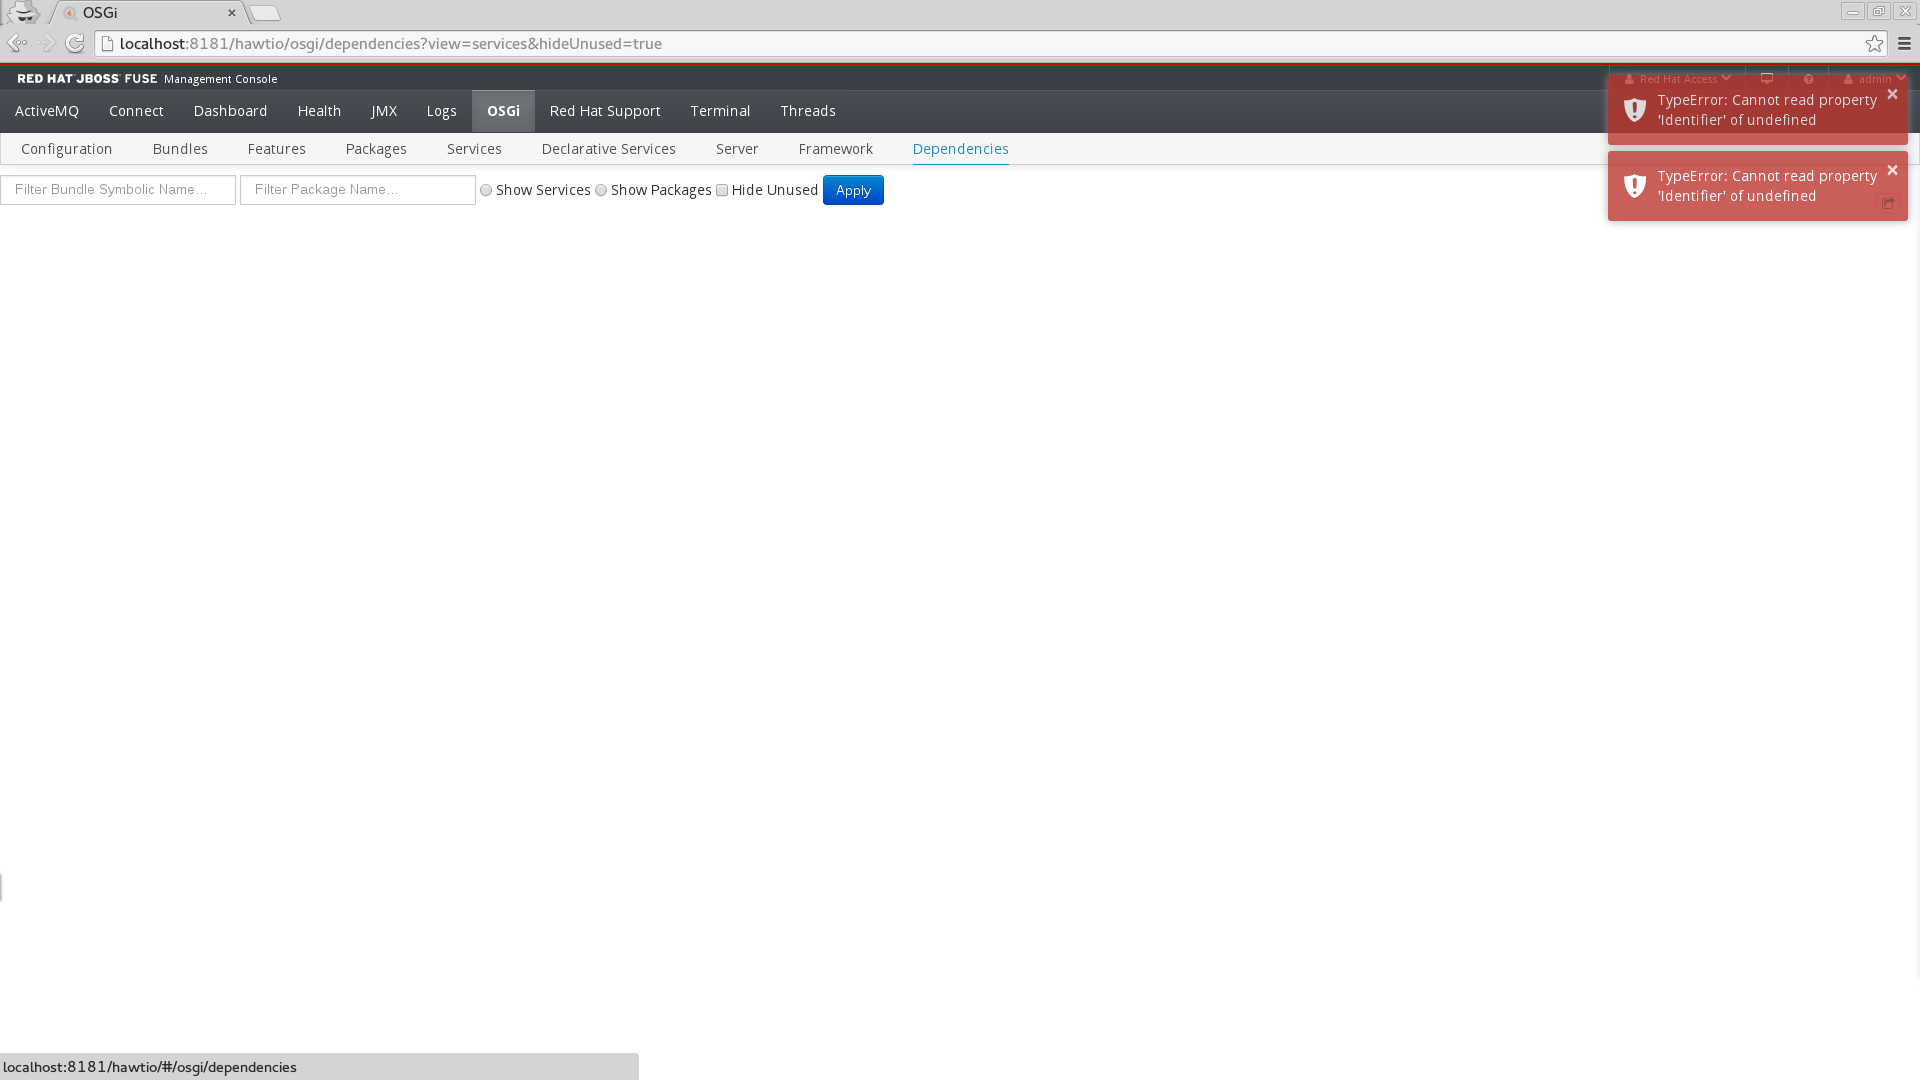1920x1080 pixels.
Task: Click the monitor icon in the header
Action: pos(1767,78)
